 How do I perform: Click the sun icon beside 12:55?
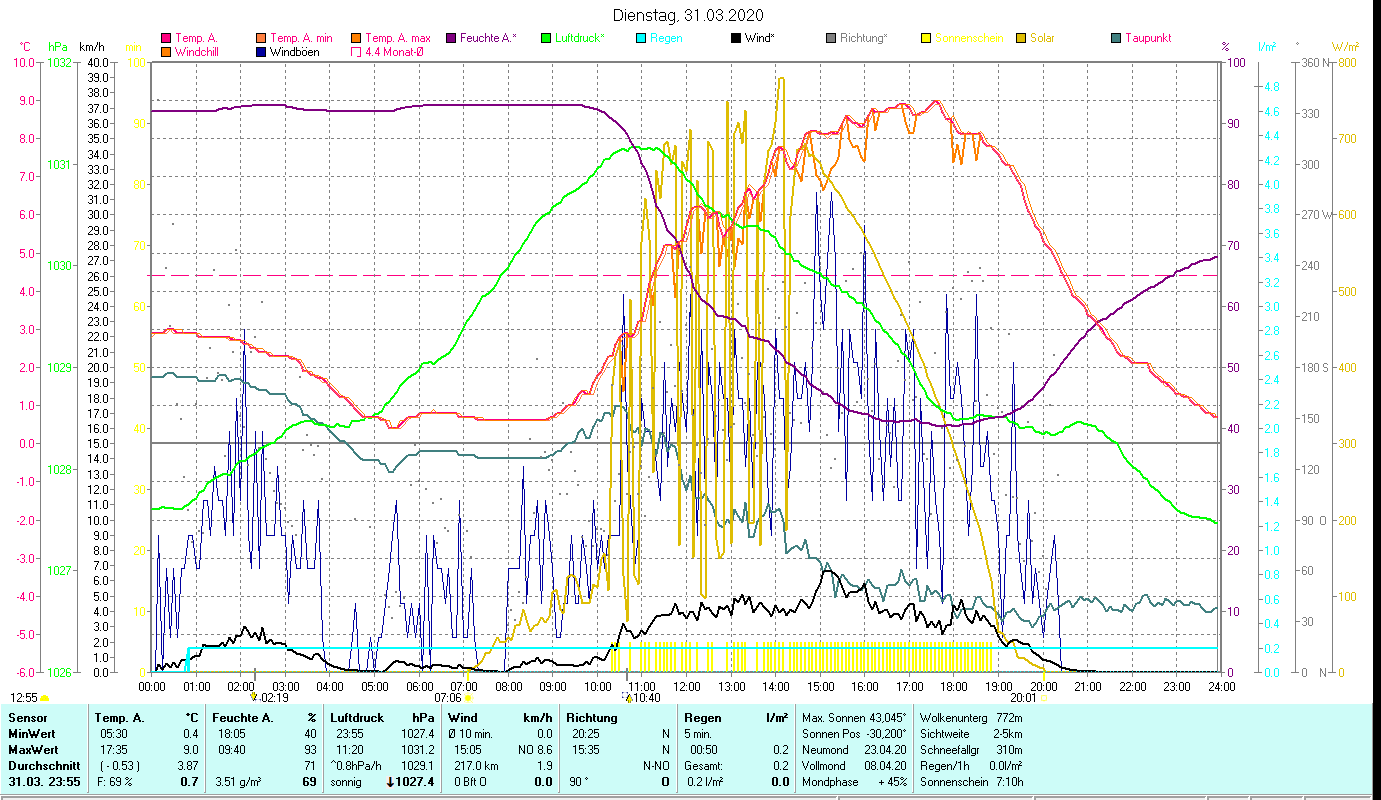pos(45,698)
